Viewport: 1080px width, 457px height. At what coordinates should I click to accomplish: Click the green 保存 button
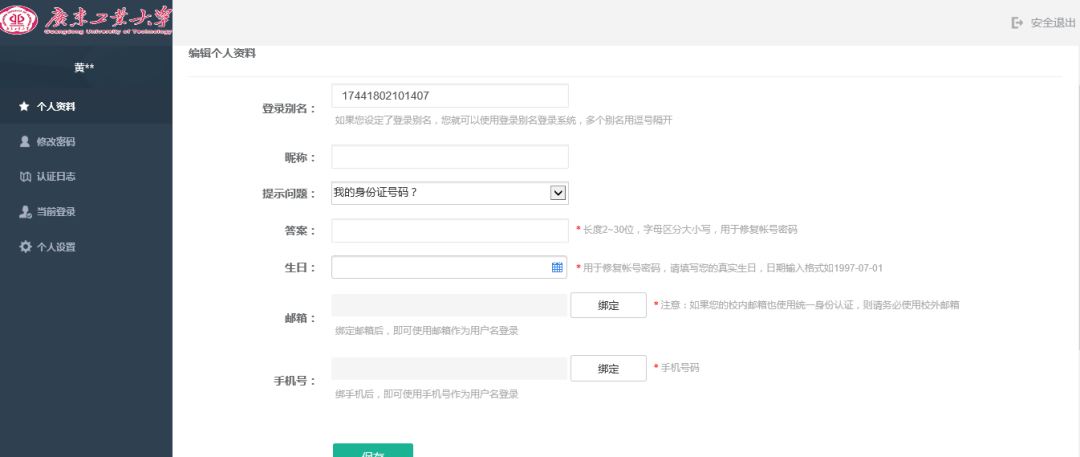tap(373, 451)
